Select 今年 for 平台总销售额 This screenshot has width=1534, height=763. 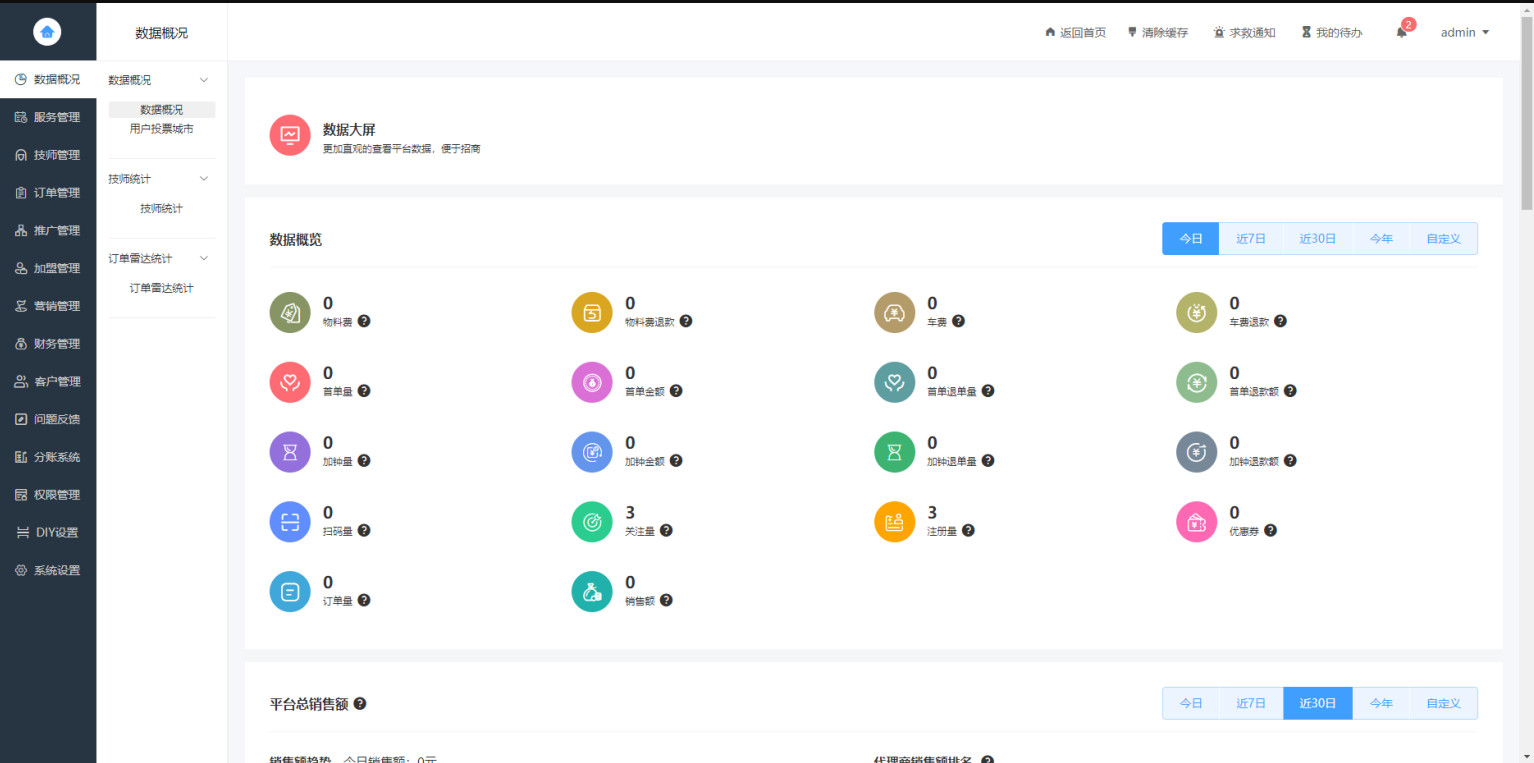[1381, 703]
